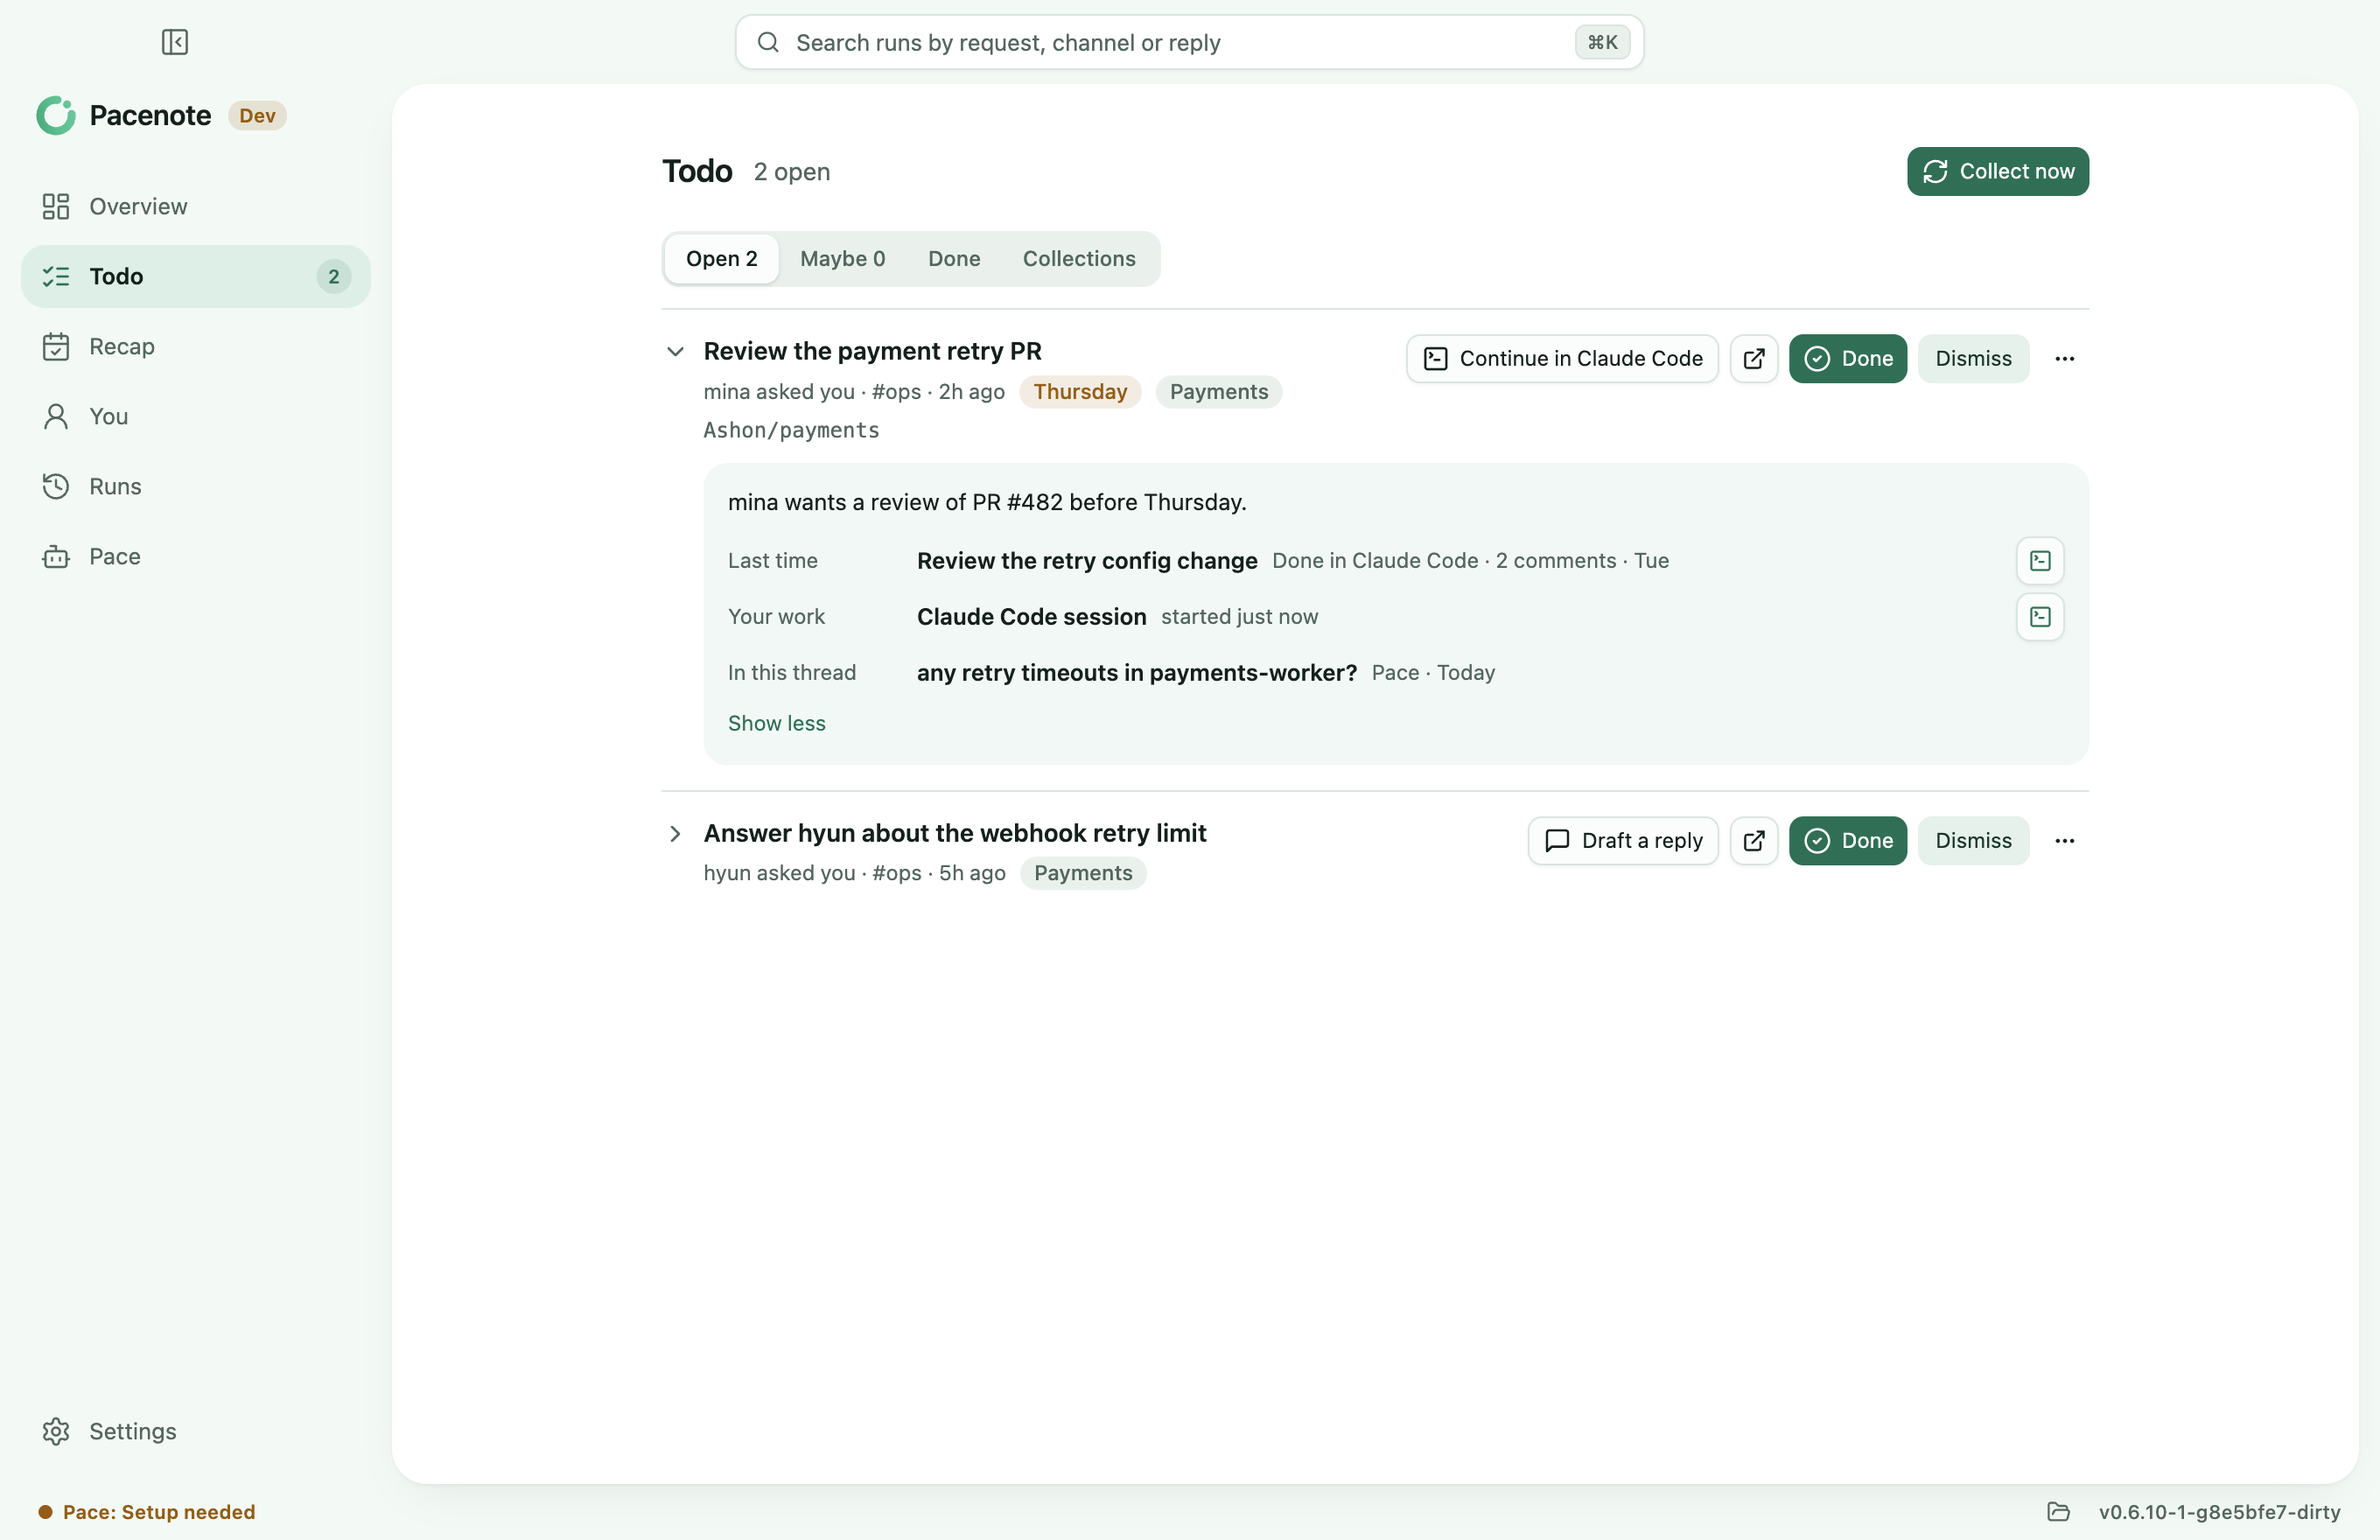Open the Runs history page
The width and height of the screenshot is (2380, 1540).
[196, 486]
